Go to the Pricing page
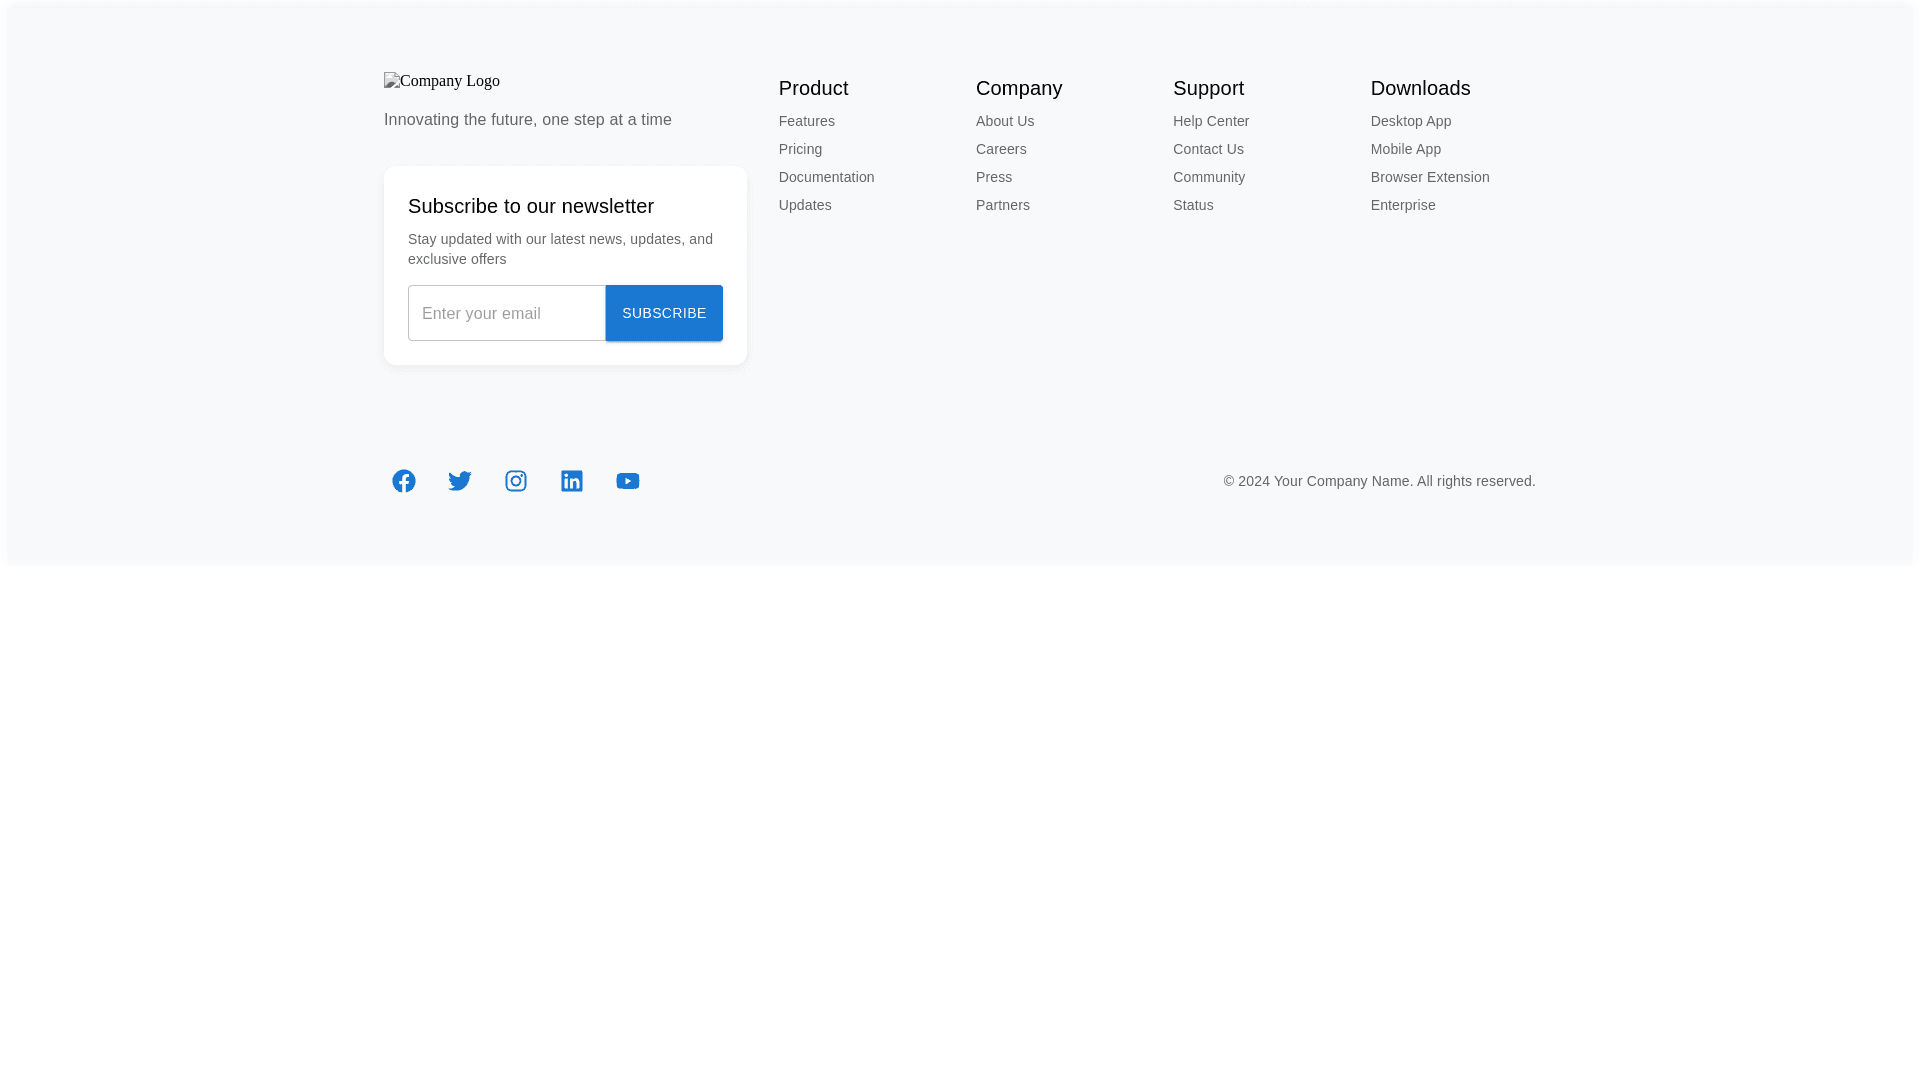 click(x=800, y=149)
